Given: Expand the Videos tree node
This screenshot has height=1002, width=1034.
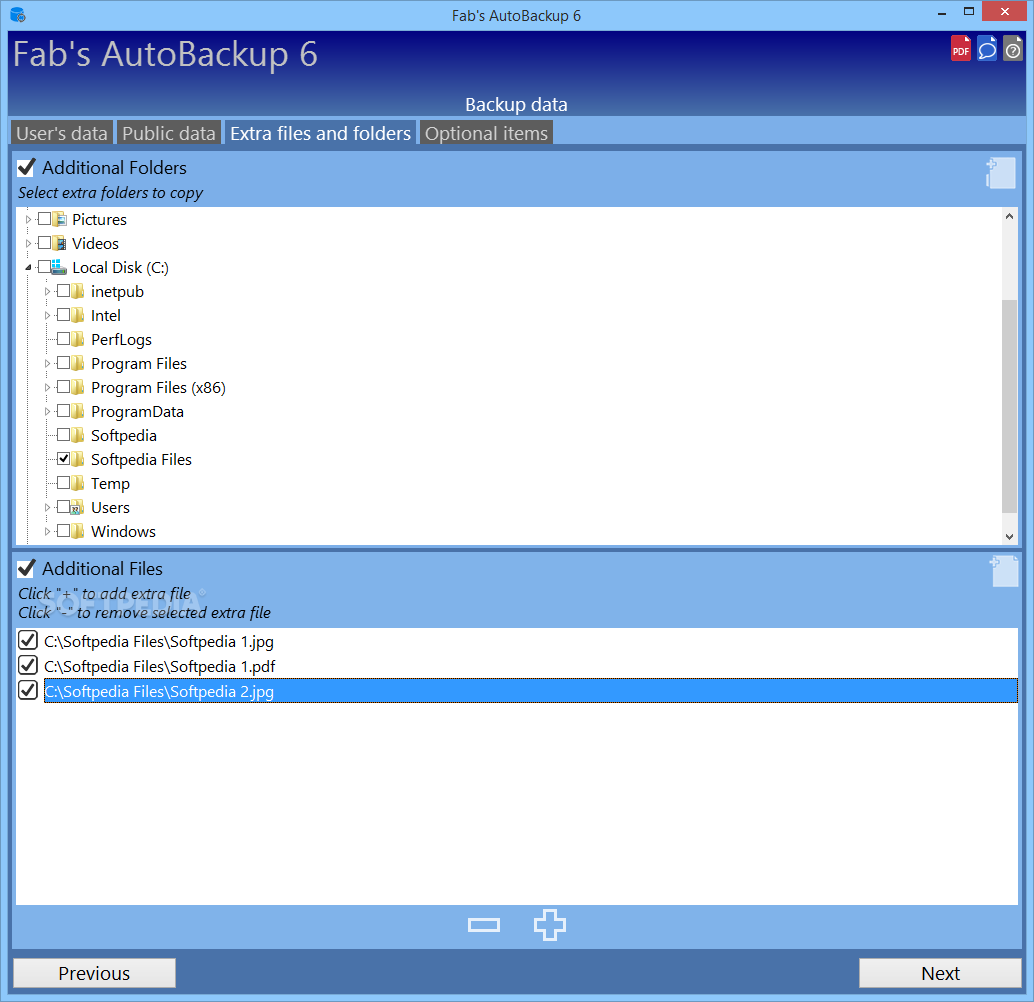Looking at the screenshot, I should coord(28,243).
